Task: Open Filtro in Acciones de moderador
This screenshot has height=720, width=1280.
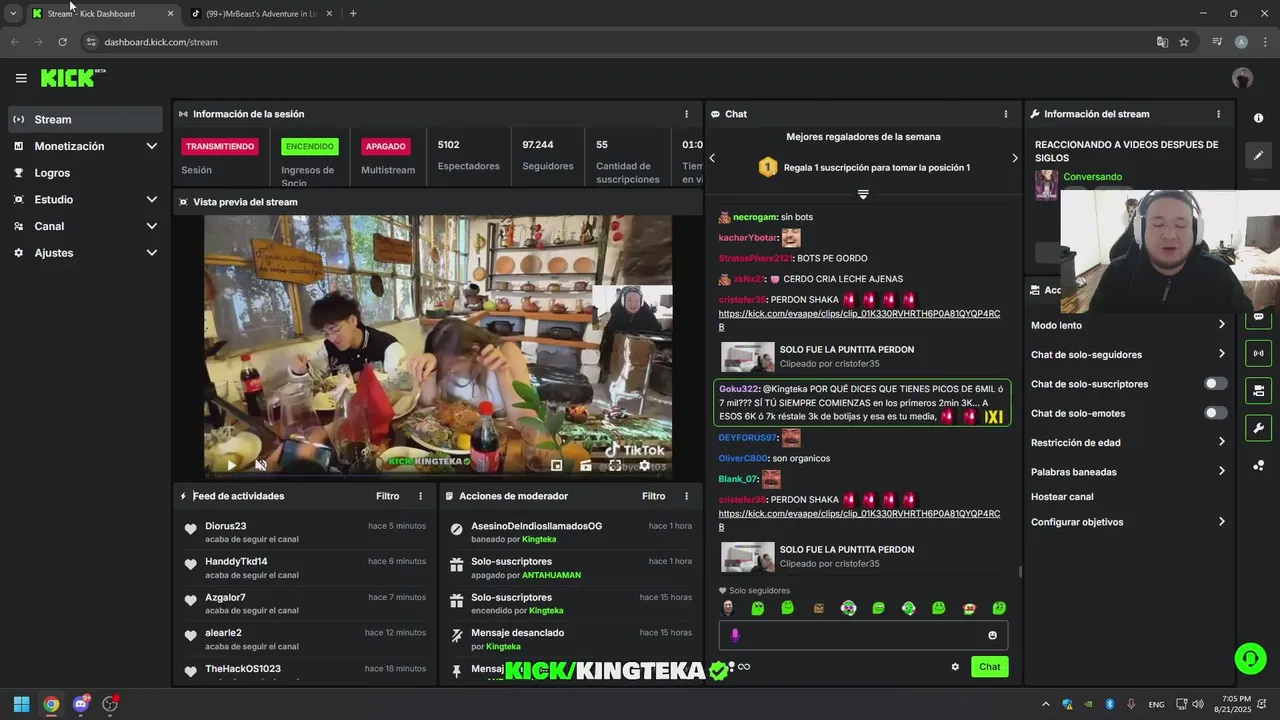Action: click(x=653, y=496)
